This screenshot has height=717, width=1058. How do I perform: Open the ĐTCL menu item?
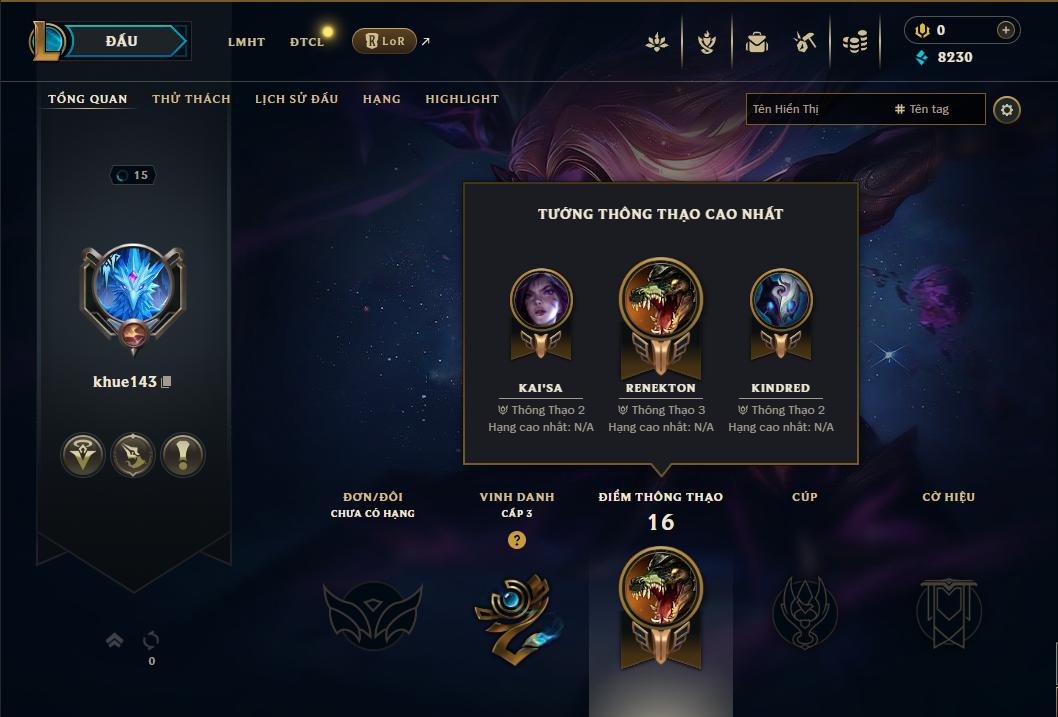click(307, 42)
